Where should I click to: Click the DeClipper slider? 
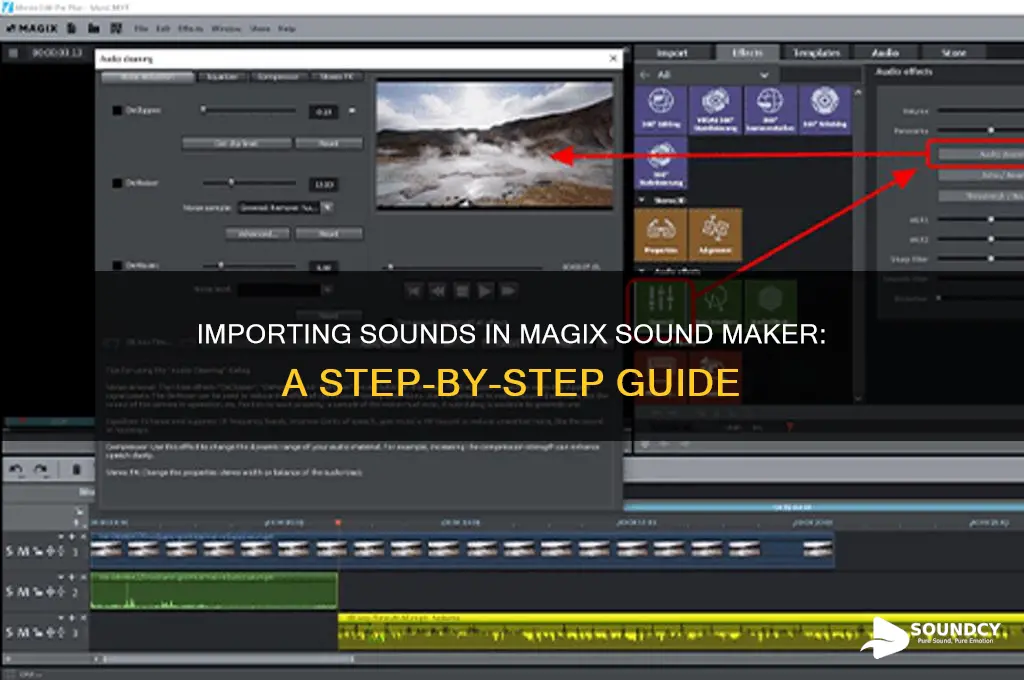[x=249, y=110]
